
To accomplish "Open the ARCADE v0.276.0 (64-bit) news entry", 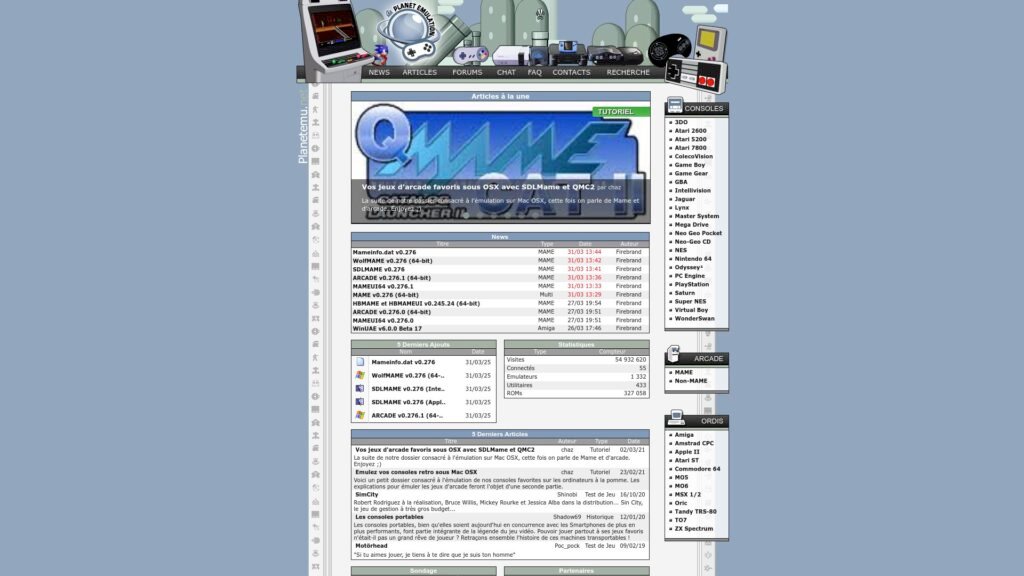I will coord(391,312).
